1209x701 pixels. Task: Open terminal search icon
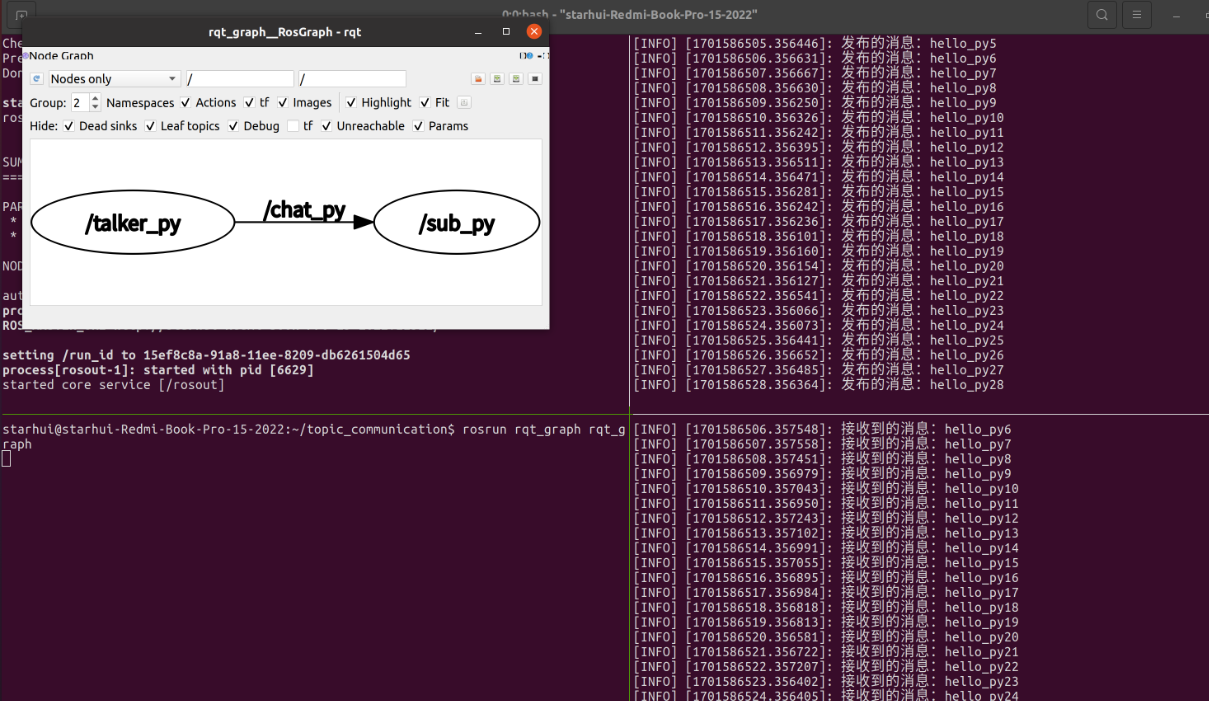pos(1102,15)
